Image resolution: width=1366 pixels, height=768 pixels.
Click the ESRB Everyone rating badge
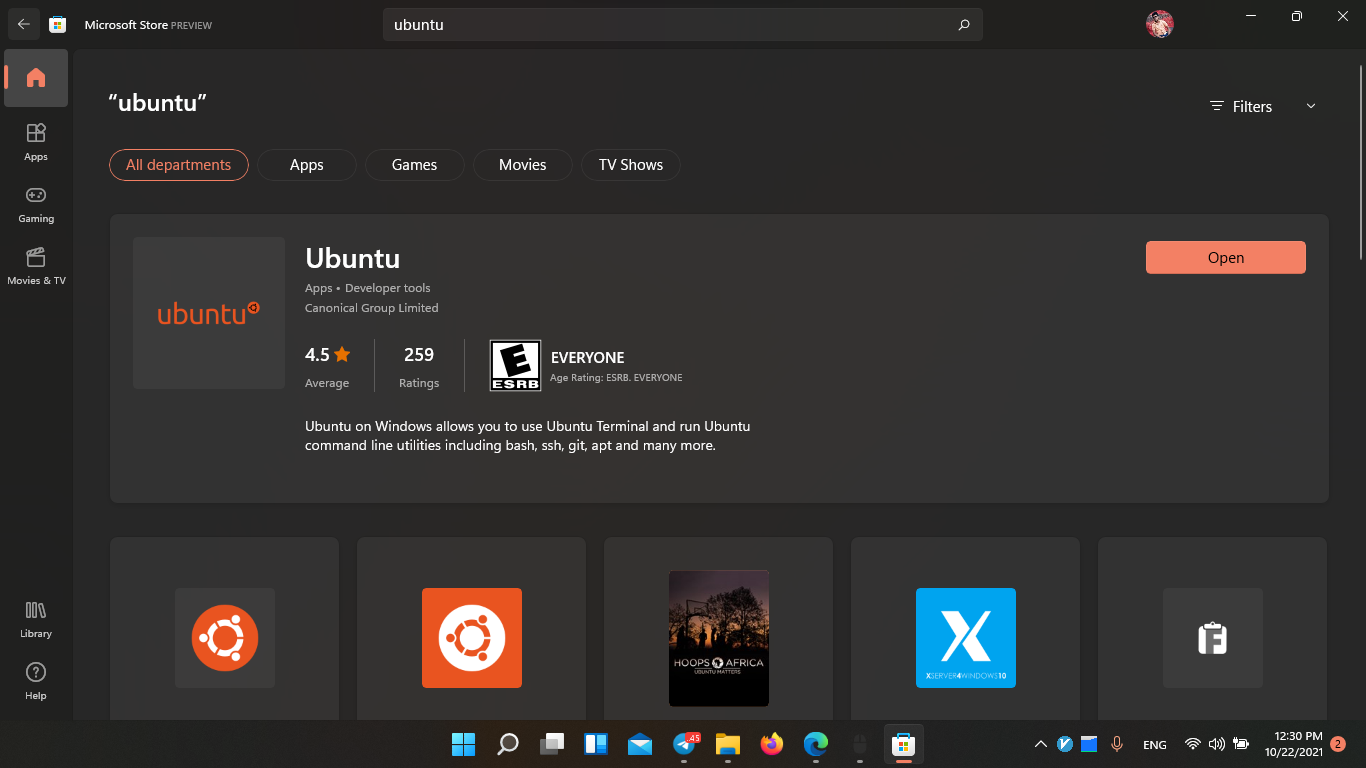click(515, 365)
